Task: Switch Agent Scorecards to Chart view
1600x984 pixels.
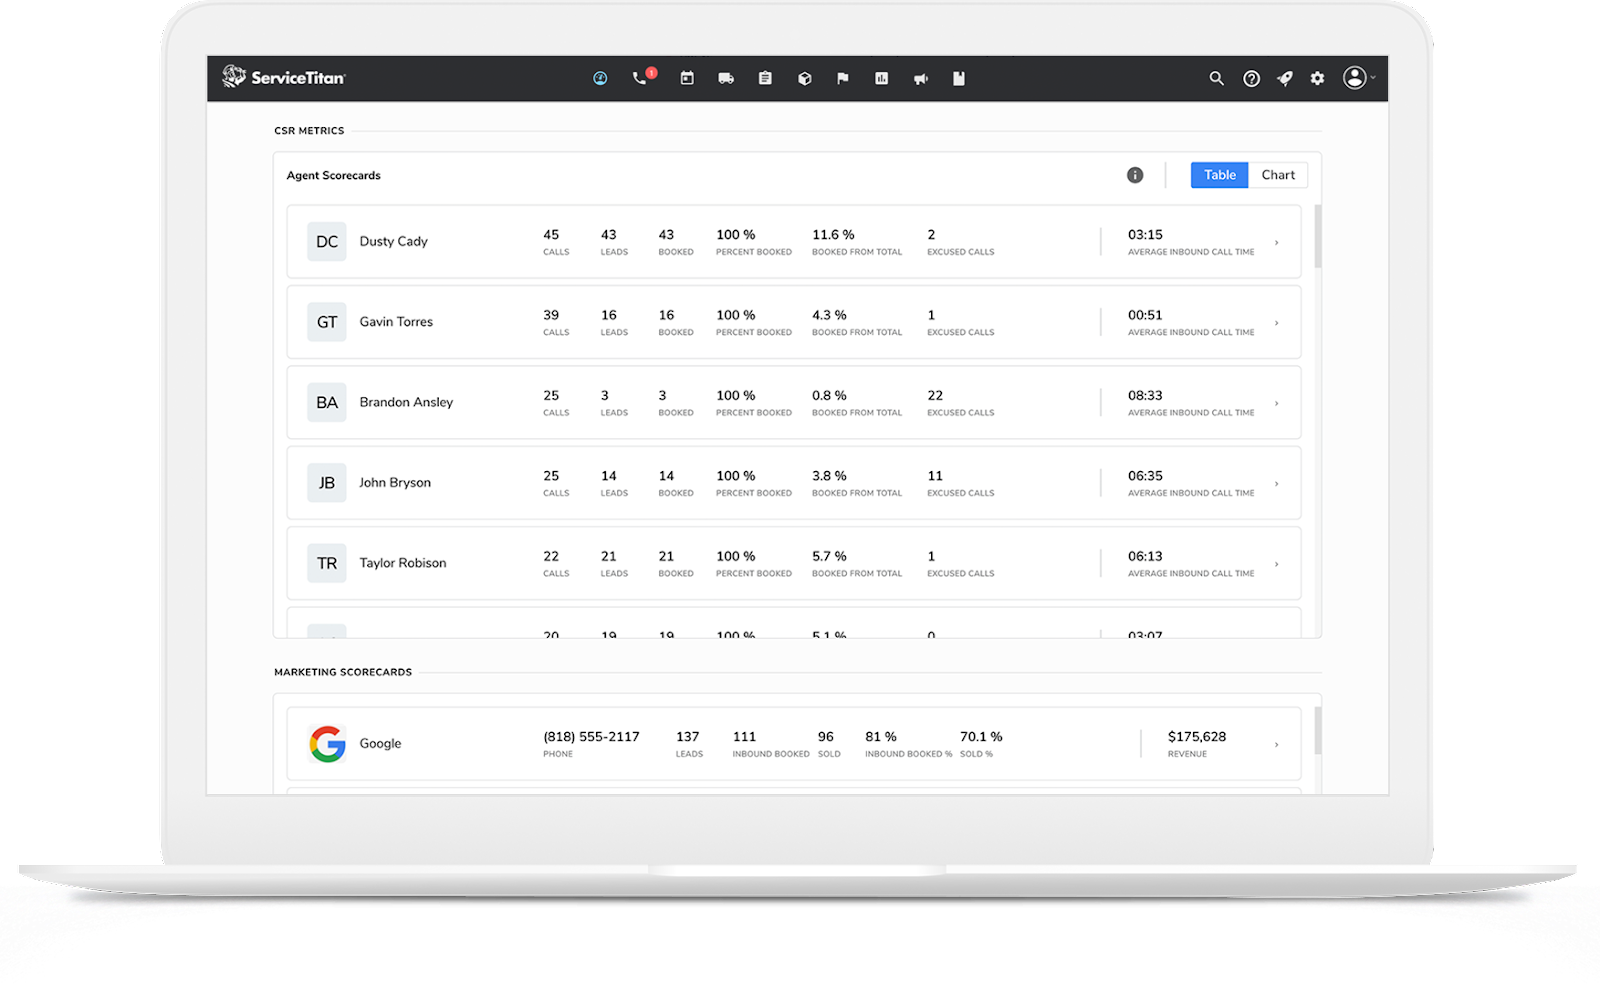Action: coord(1279,174)
